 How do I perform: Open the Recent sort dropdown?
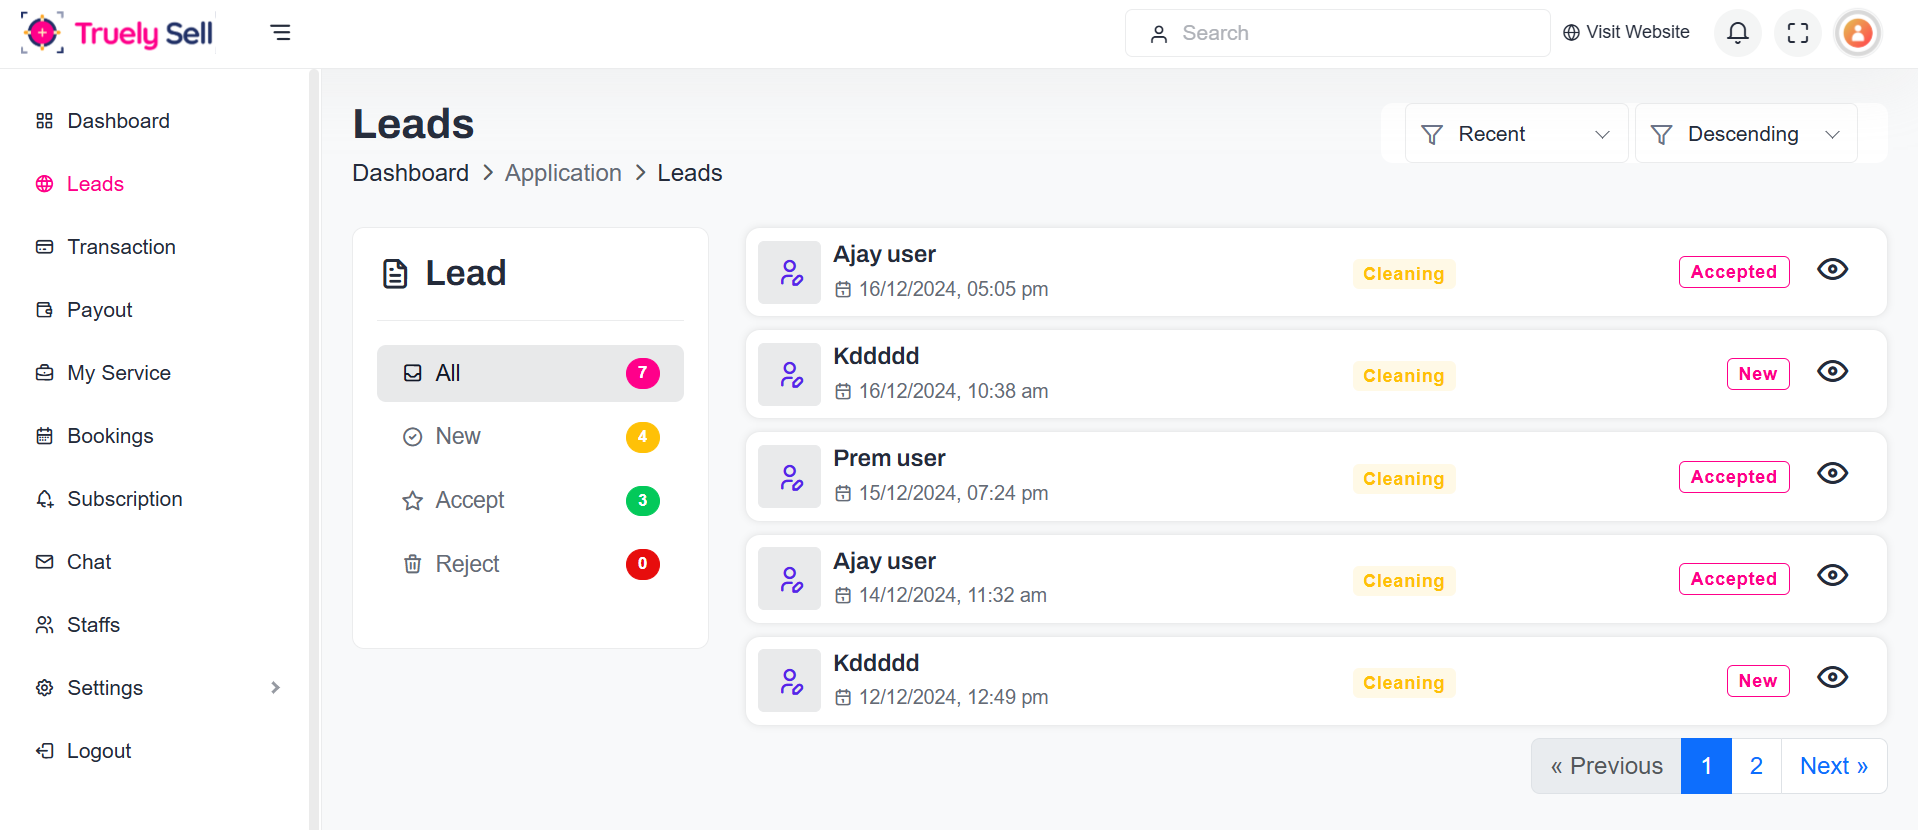pyautogui.click(x=1515, y=134)
